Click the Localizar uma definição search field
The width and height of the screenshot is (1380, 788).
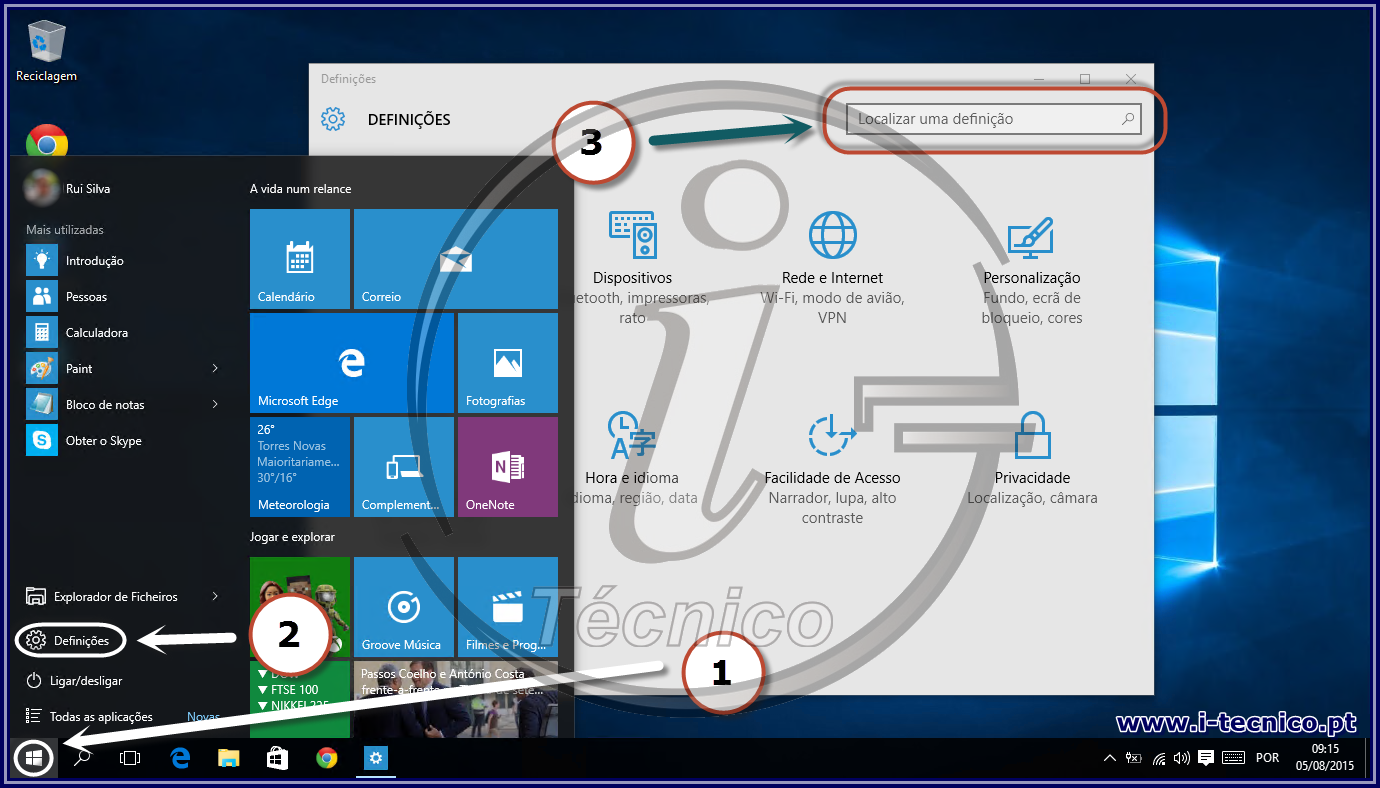coord(985,119)
